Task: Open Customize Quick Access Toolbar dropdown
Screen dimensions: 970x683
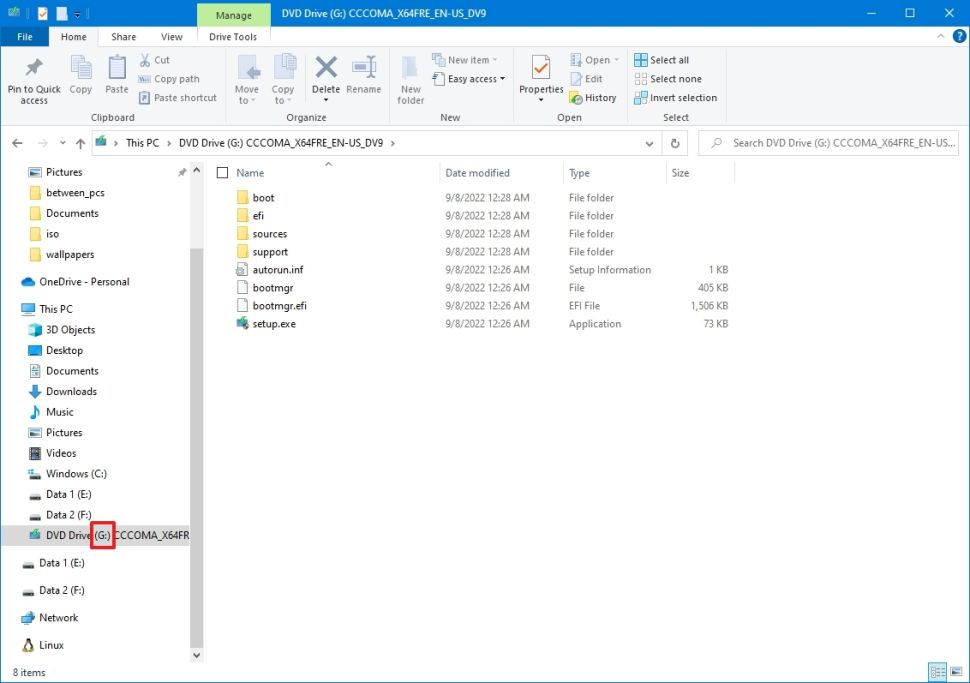Action: coord(77,14)
